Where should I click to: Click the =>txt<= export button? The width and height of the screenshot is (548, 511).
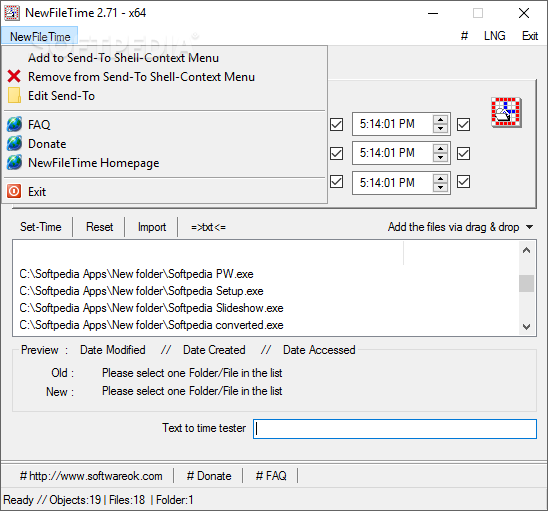point(208,227)
